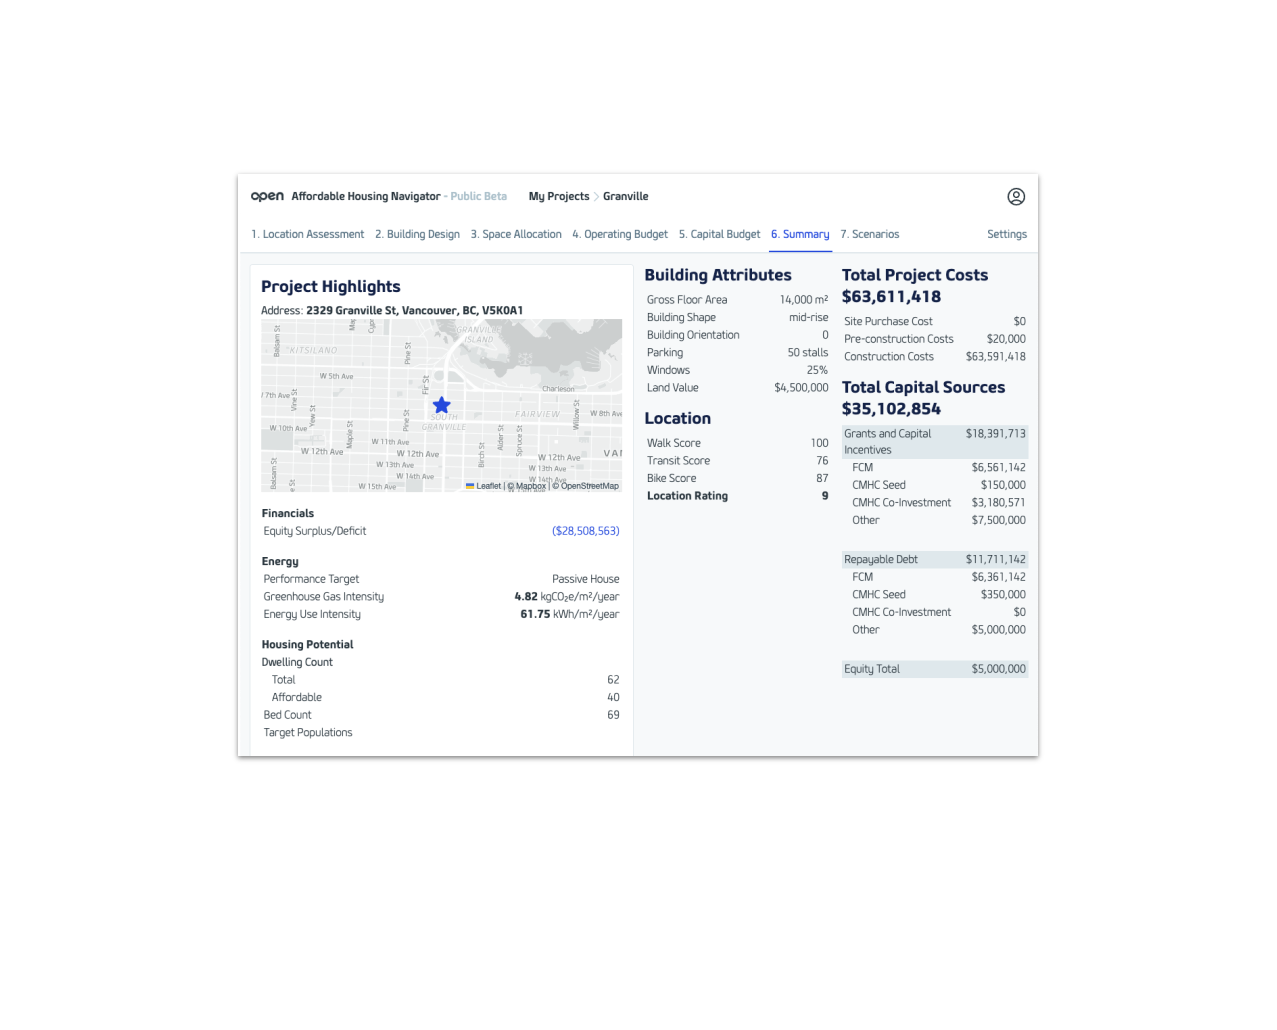The image size is (1277, 1030).
Task: Collapse the Repayable Debt section
Action: pos(934,559)
